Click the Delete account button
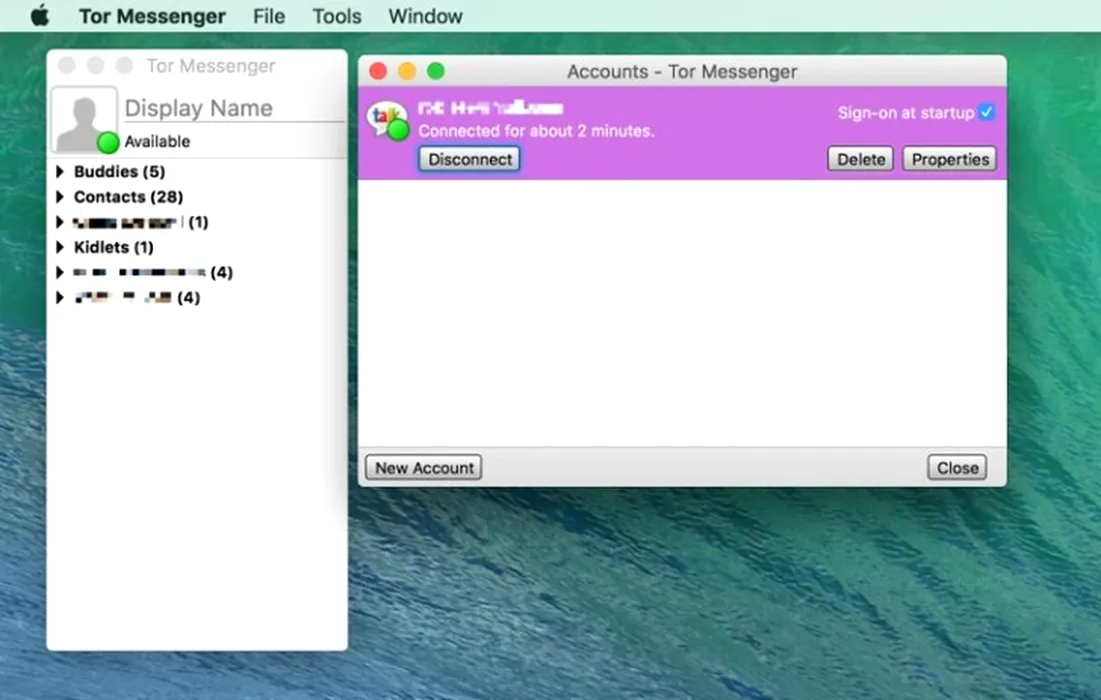The width and height of the screenshot is (1101, 700). coord(860,159)
